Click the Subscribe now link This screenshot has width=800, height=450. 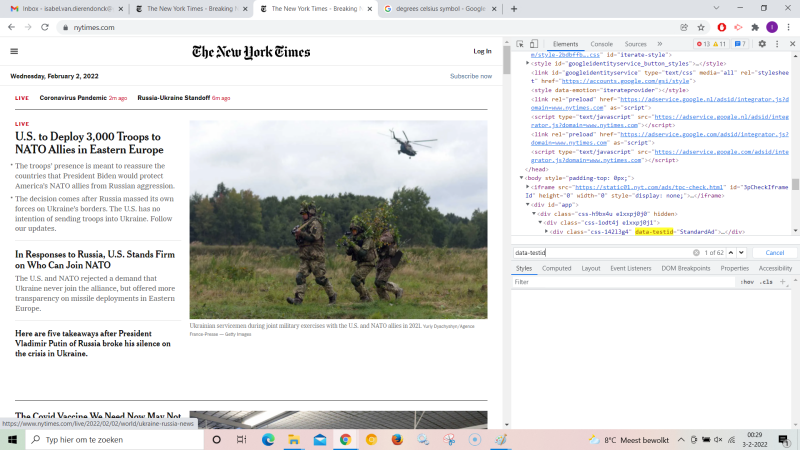(x=471, y=76)
